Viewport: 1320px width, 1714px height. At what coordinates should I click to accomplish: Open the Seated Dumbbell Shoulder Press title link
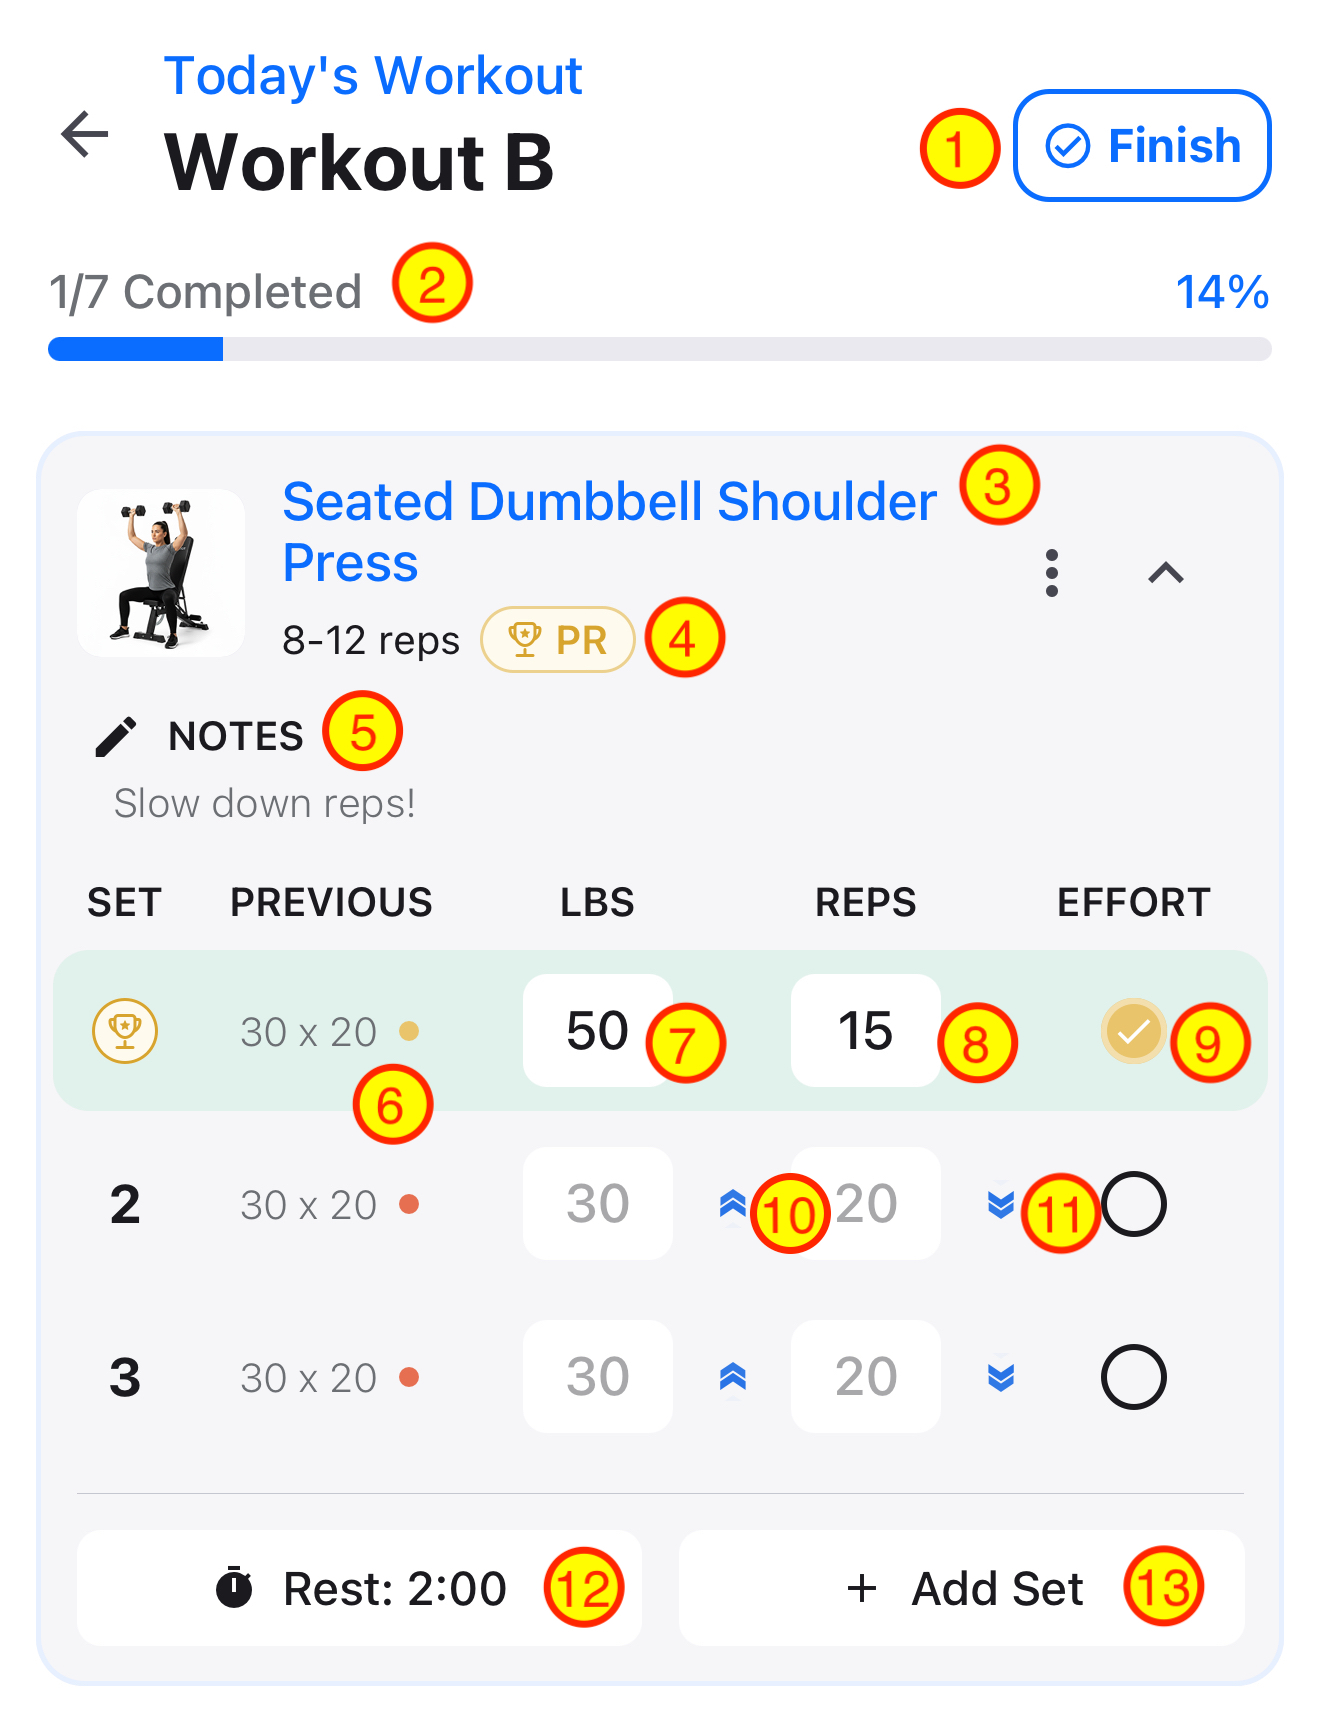pos(610,531)
